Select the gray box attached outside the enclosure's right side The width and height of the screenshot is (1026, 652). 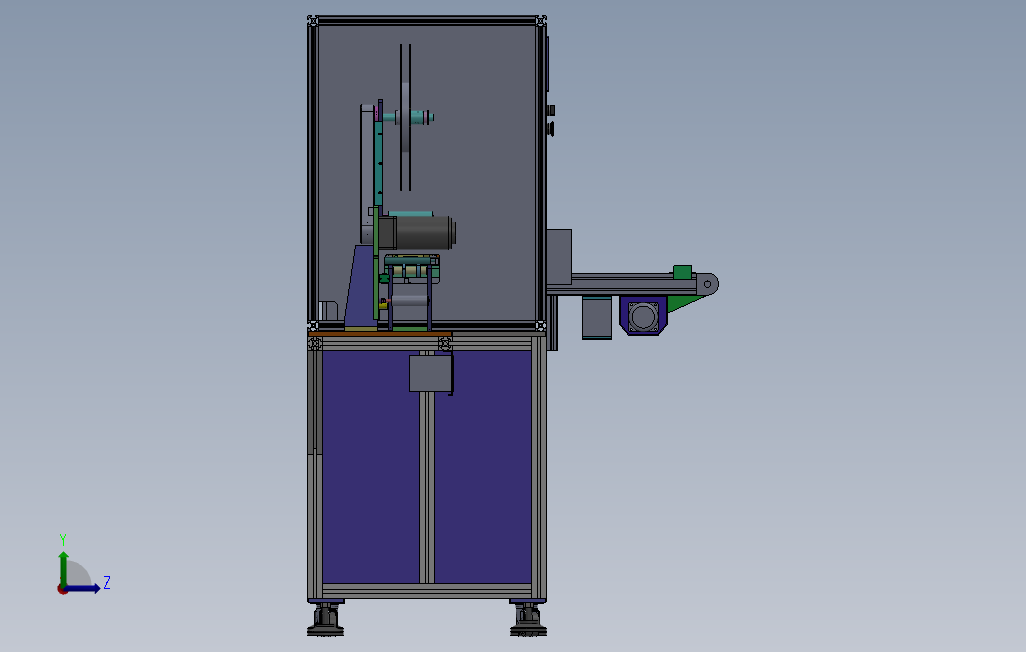(x=559, y=257)
